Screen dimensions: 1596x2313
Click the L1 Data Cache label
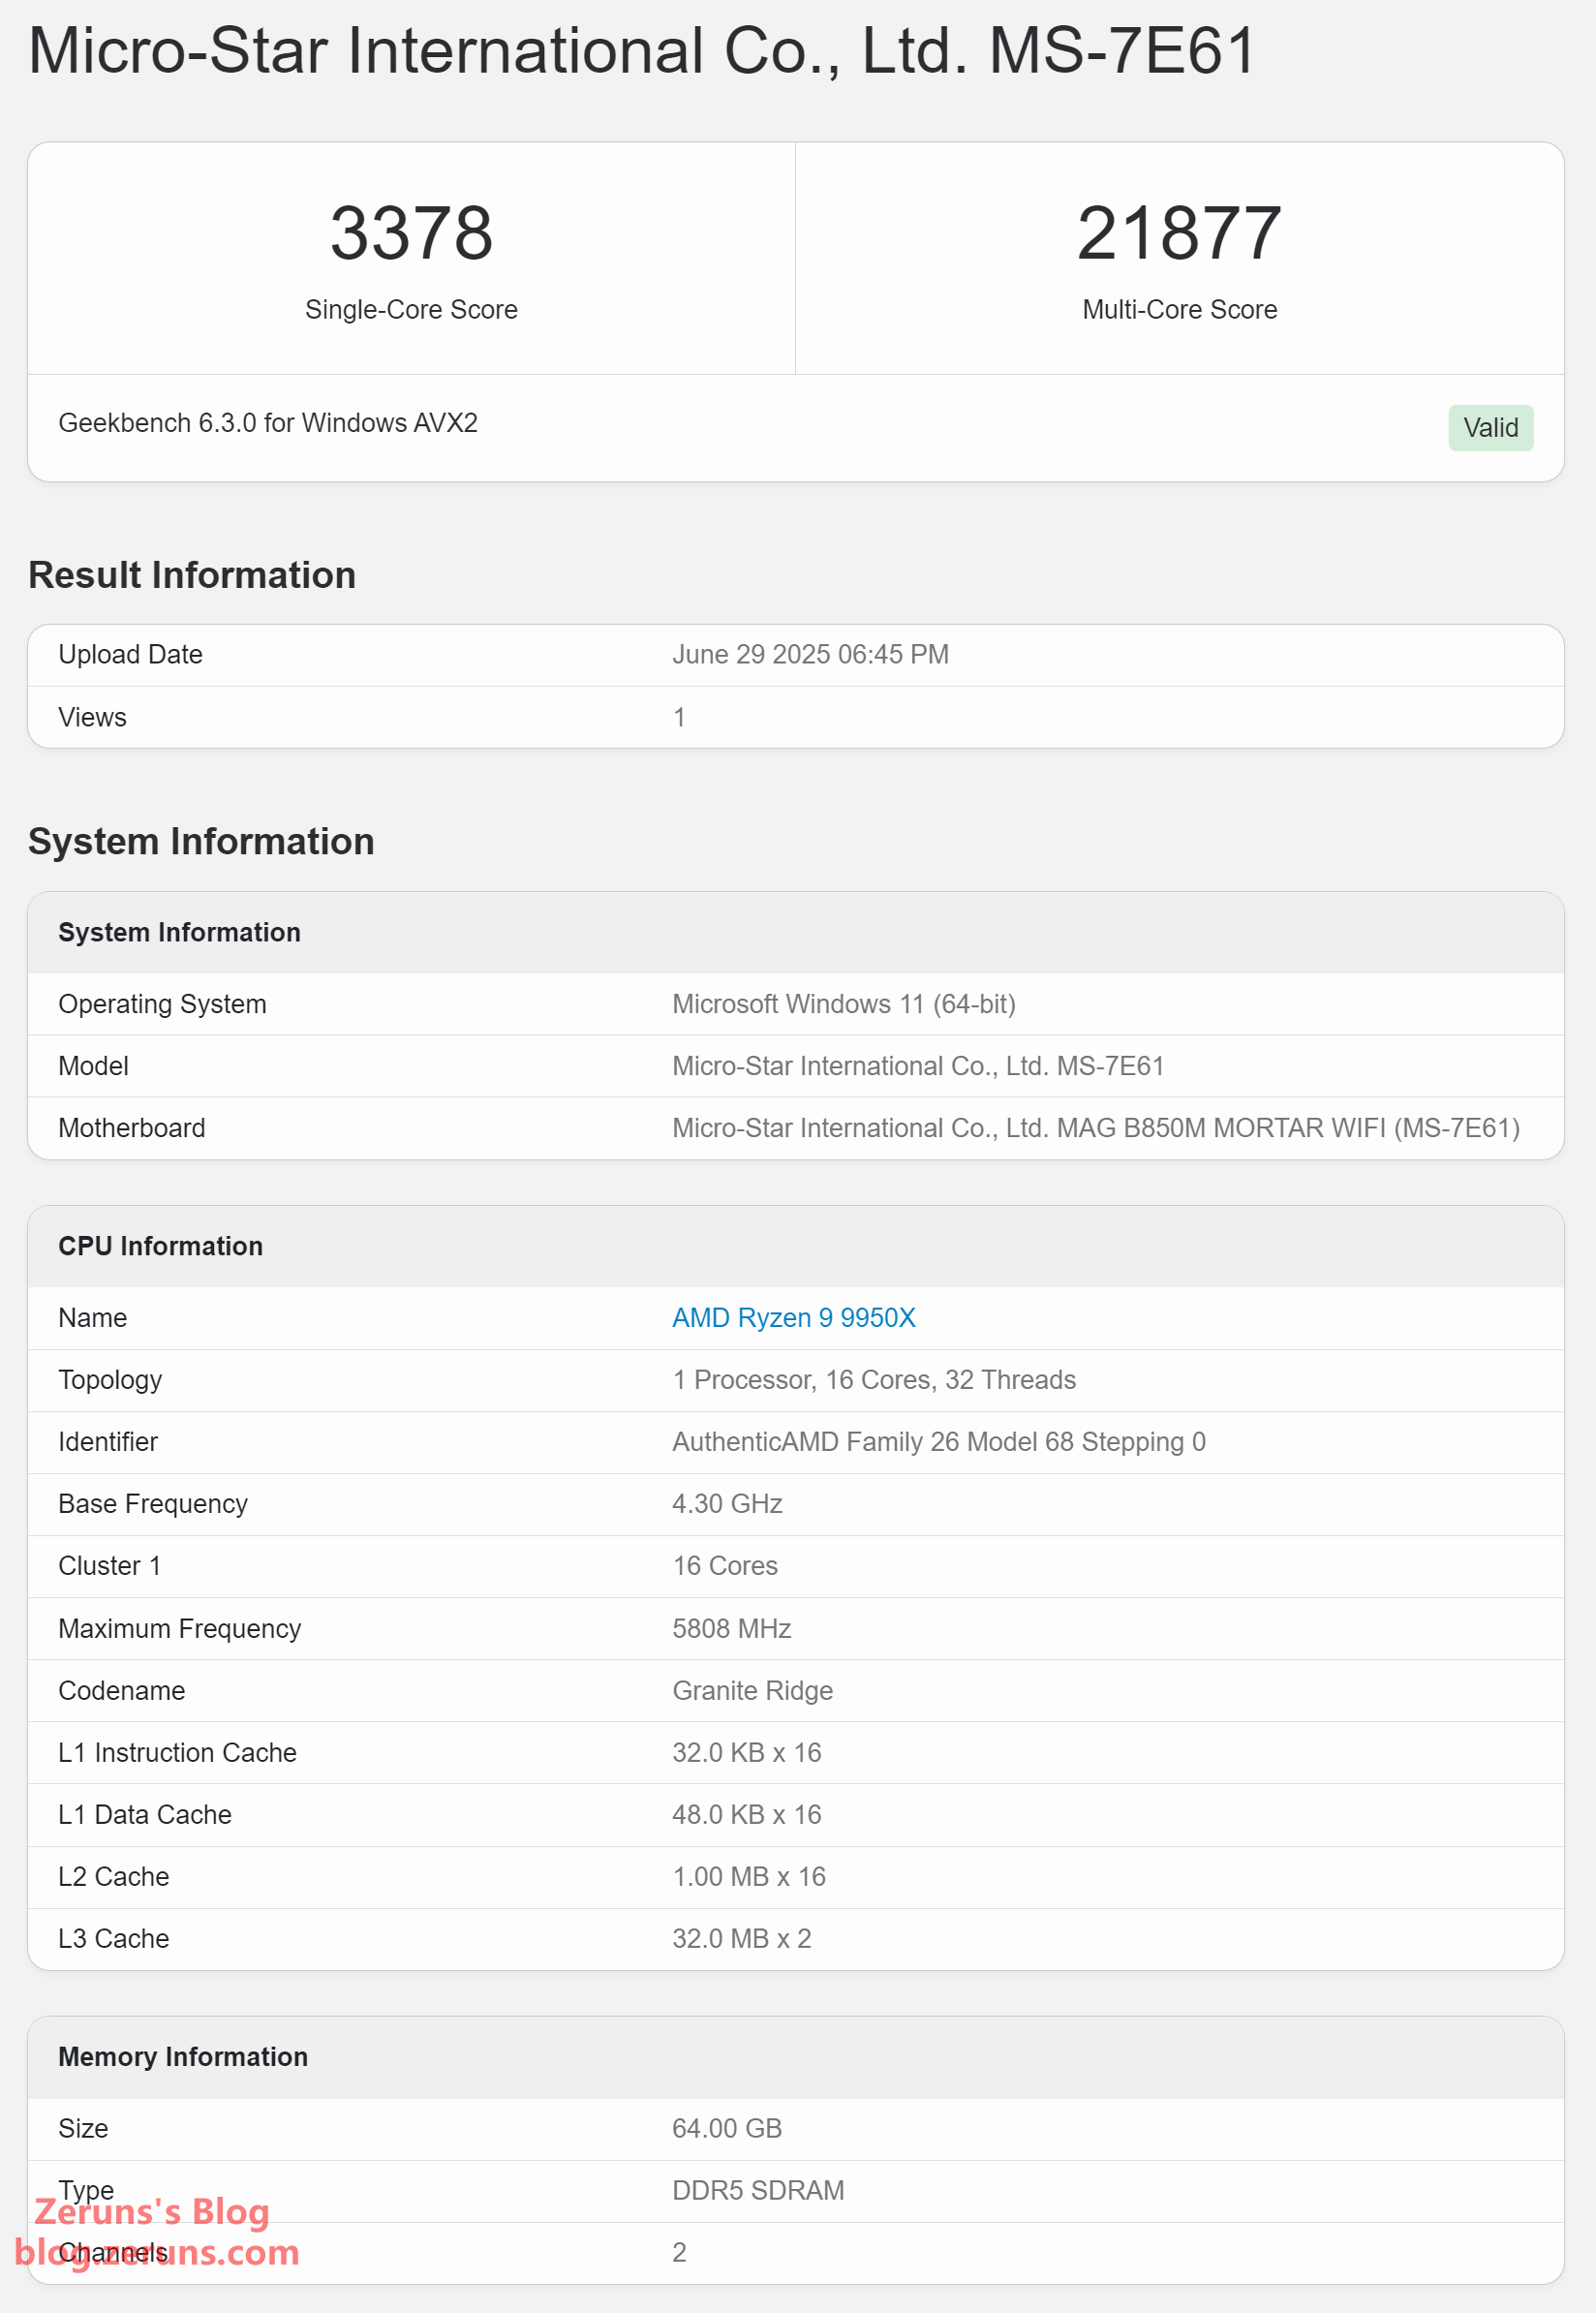(144, 1814)
